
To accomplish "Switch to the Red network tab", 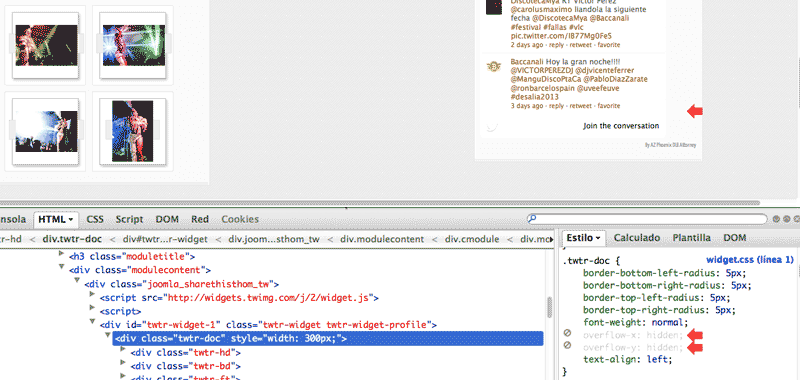I will click(x=200, y=219).
